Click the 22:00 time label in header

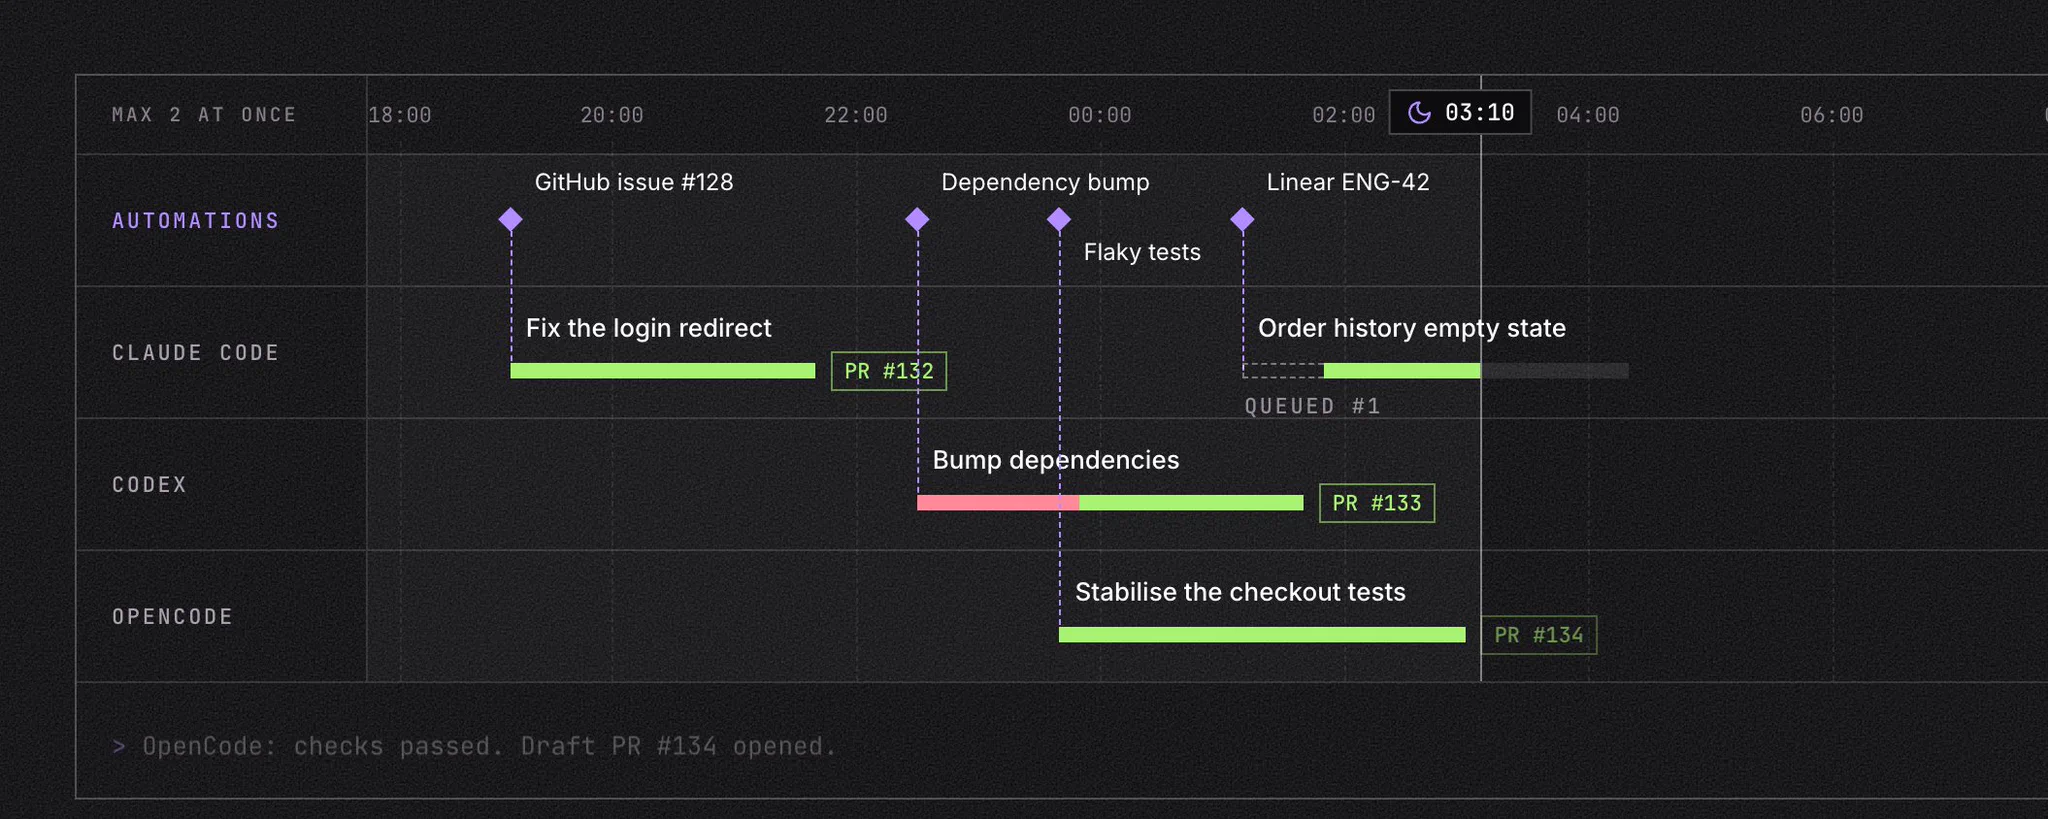coord(856,115)
